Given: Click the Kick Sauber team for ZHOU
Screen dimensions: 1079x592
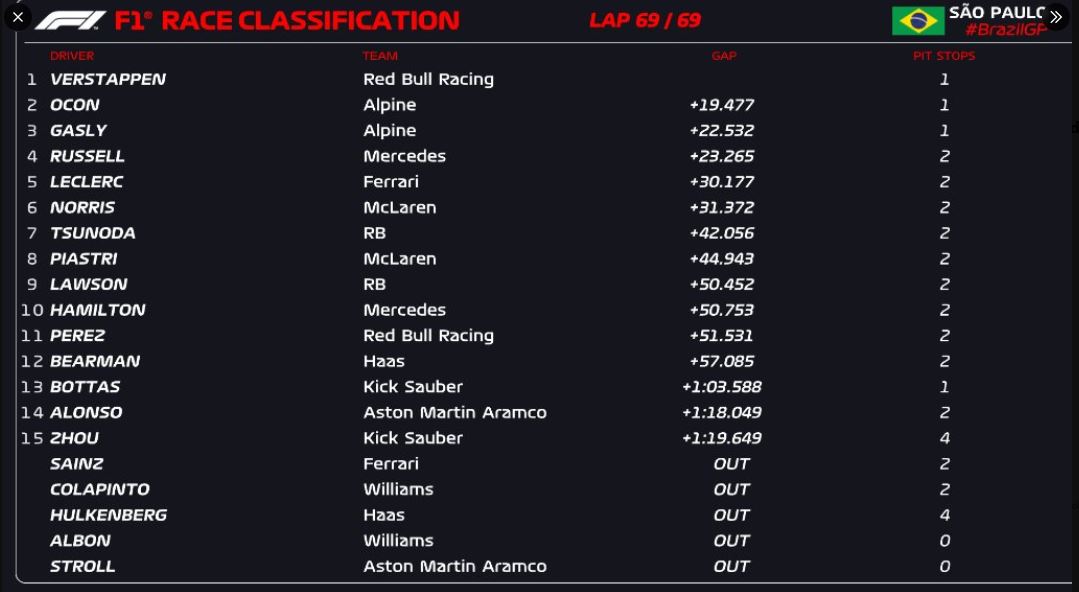Looking at the screenshot, I should point(413,438).
